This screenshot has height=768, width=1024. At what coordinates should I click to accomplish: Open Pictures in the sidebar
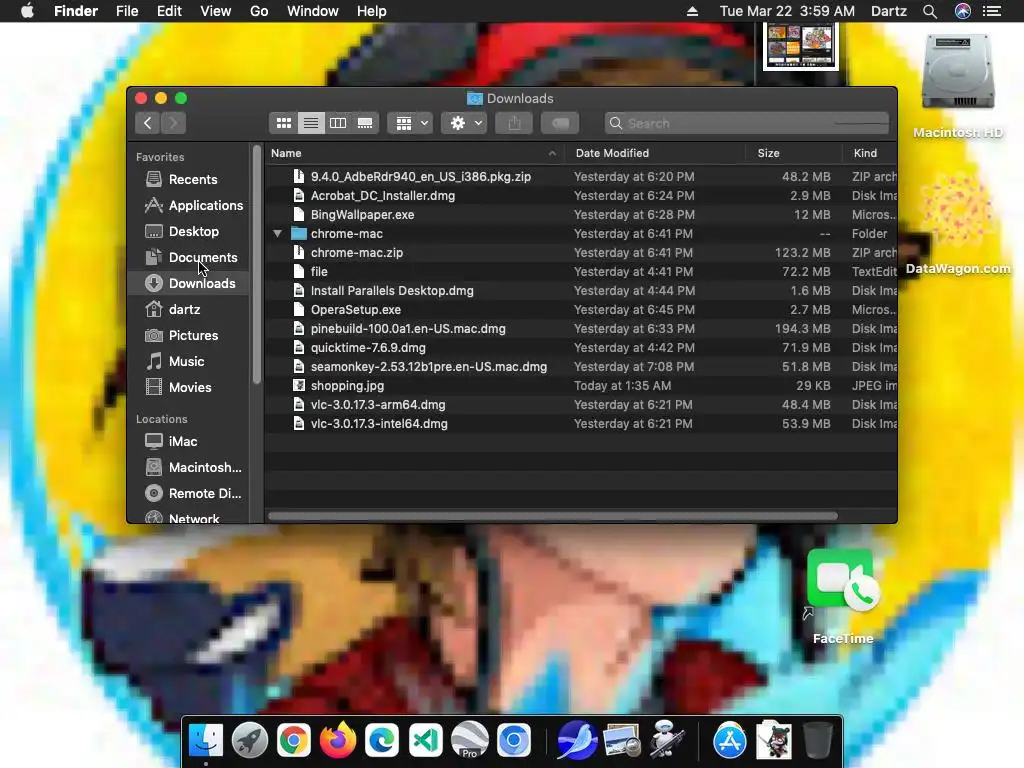click(188, 335)
